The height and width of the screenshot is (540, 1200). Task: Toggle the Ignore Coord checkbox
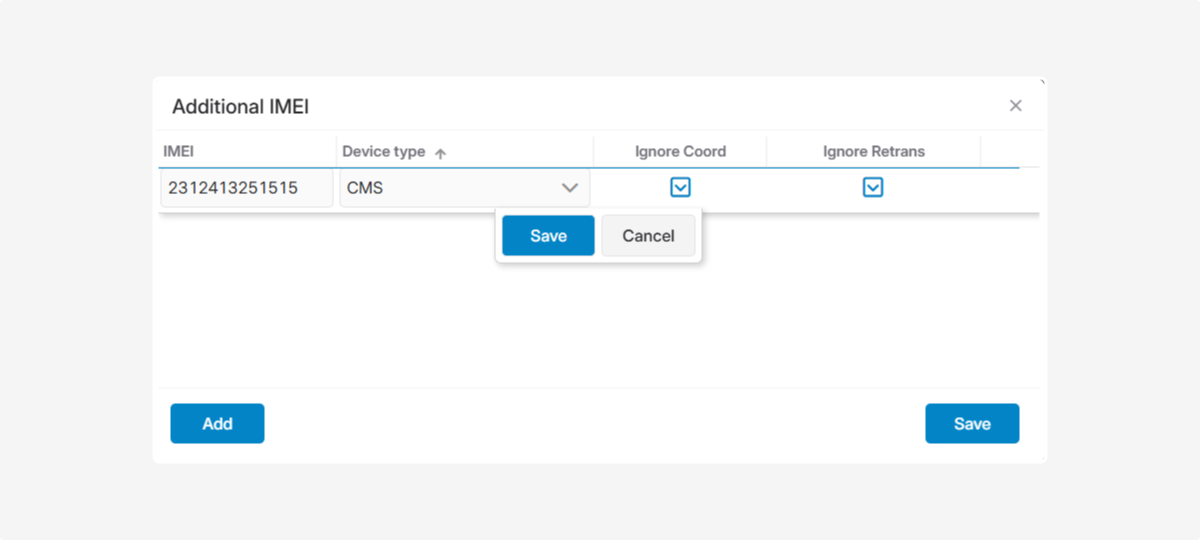[680, 187]
